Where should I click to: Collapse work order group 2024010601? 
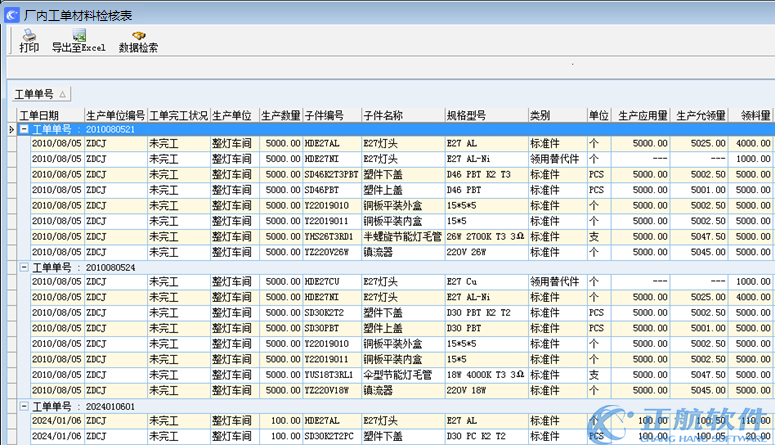(24, 406)
